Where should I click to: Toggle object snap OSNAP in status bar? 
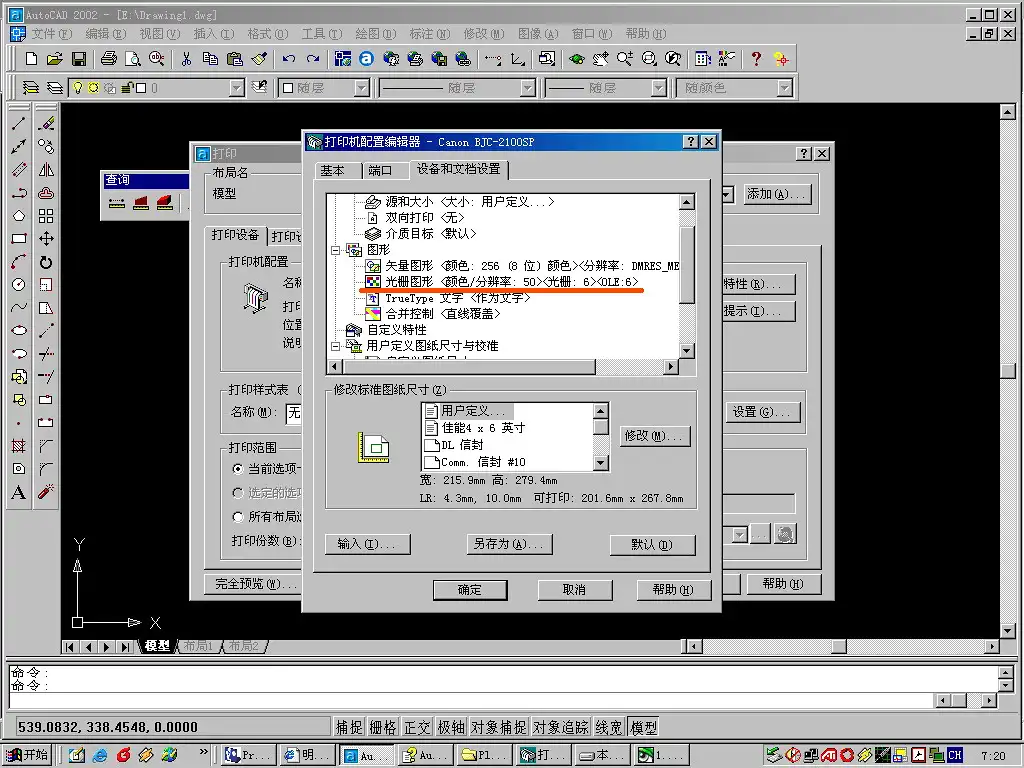tap(498, 727)
